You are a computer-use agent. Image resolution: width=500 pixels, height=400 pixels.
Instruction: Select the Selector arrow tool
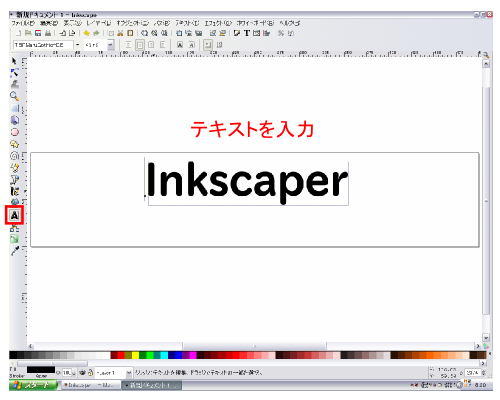click(x=14, y=61)
